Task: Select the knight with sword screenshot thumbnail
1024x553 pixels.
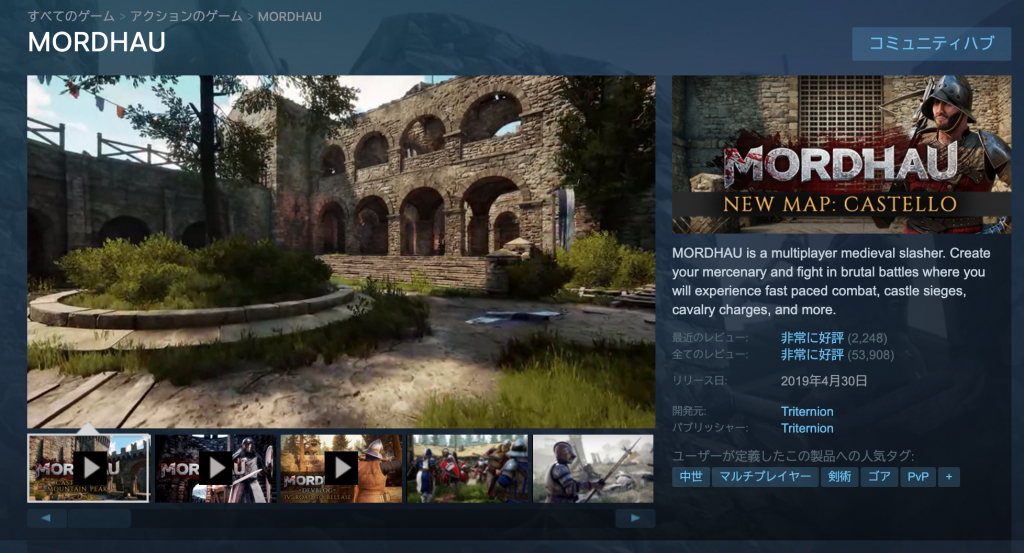Action: tap(593, 468)
